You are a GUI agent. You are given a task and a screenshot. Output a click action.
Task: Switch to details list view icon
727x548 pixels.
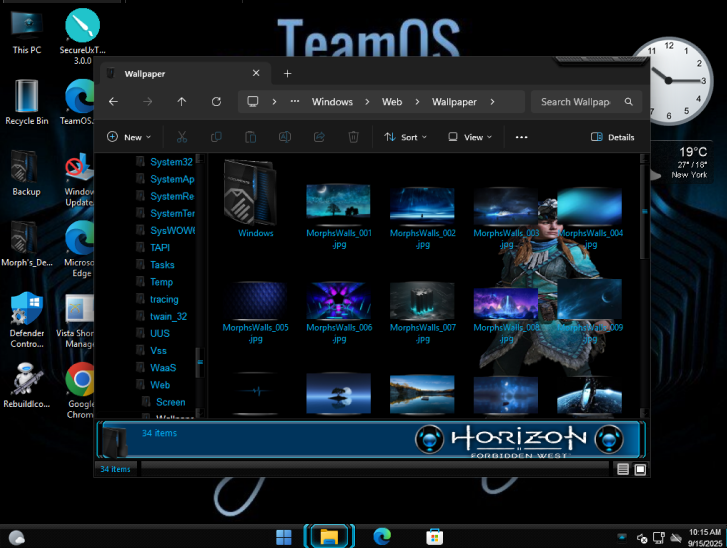[623, 469]
